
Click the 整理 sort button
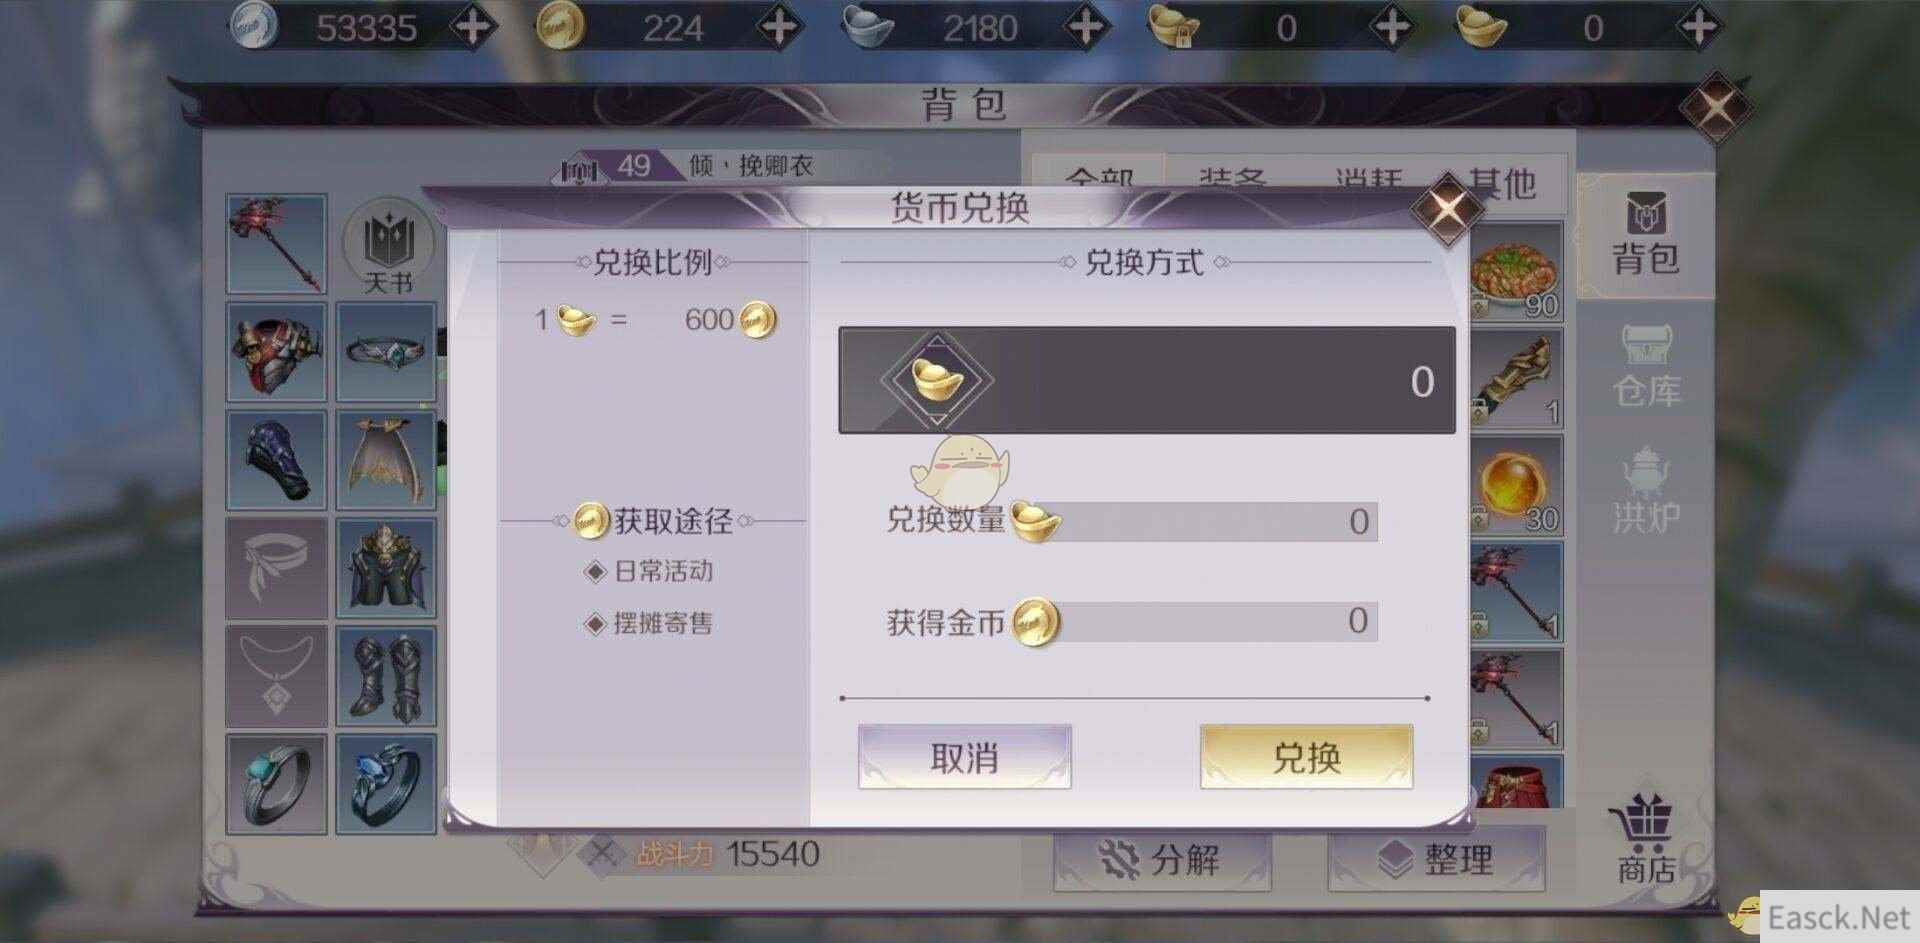click(1437, 859)
